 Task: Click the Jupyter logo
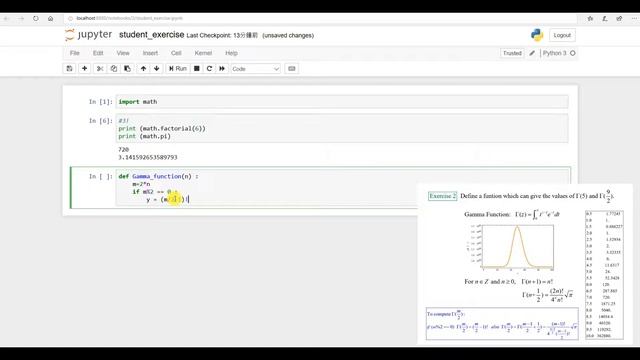89,35
